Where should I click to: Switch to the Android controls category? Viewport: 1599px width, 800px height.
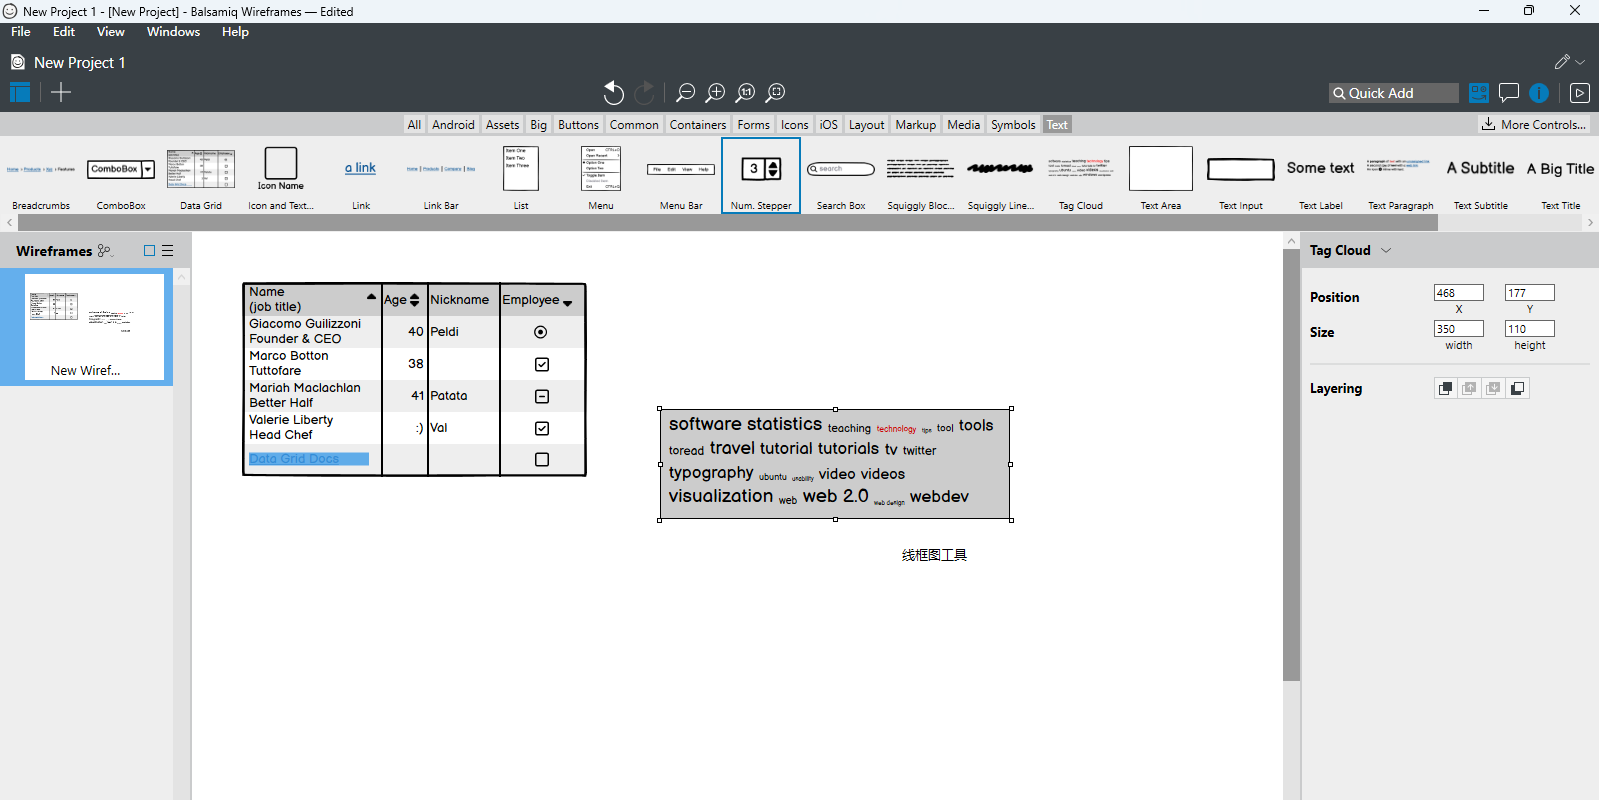[453, 125]
